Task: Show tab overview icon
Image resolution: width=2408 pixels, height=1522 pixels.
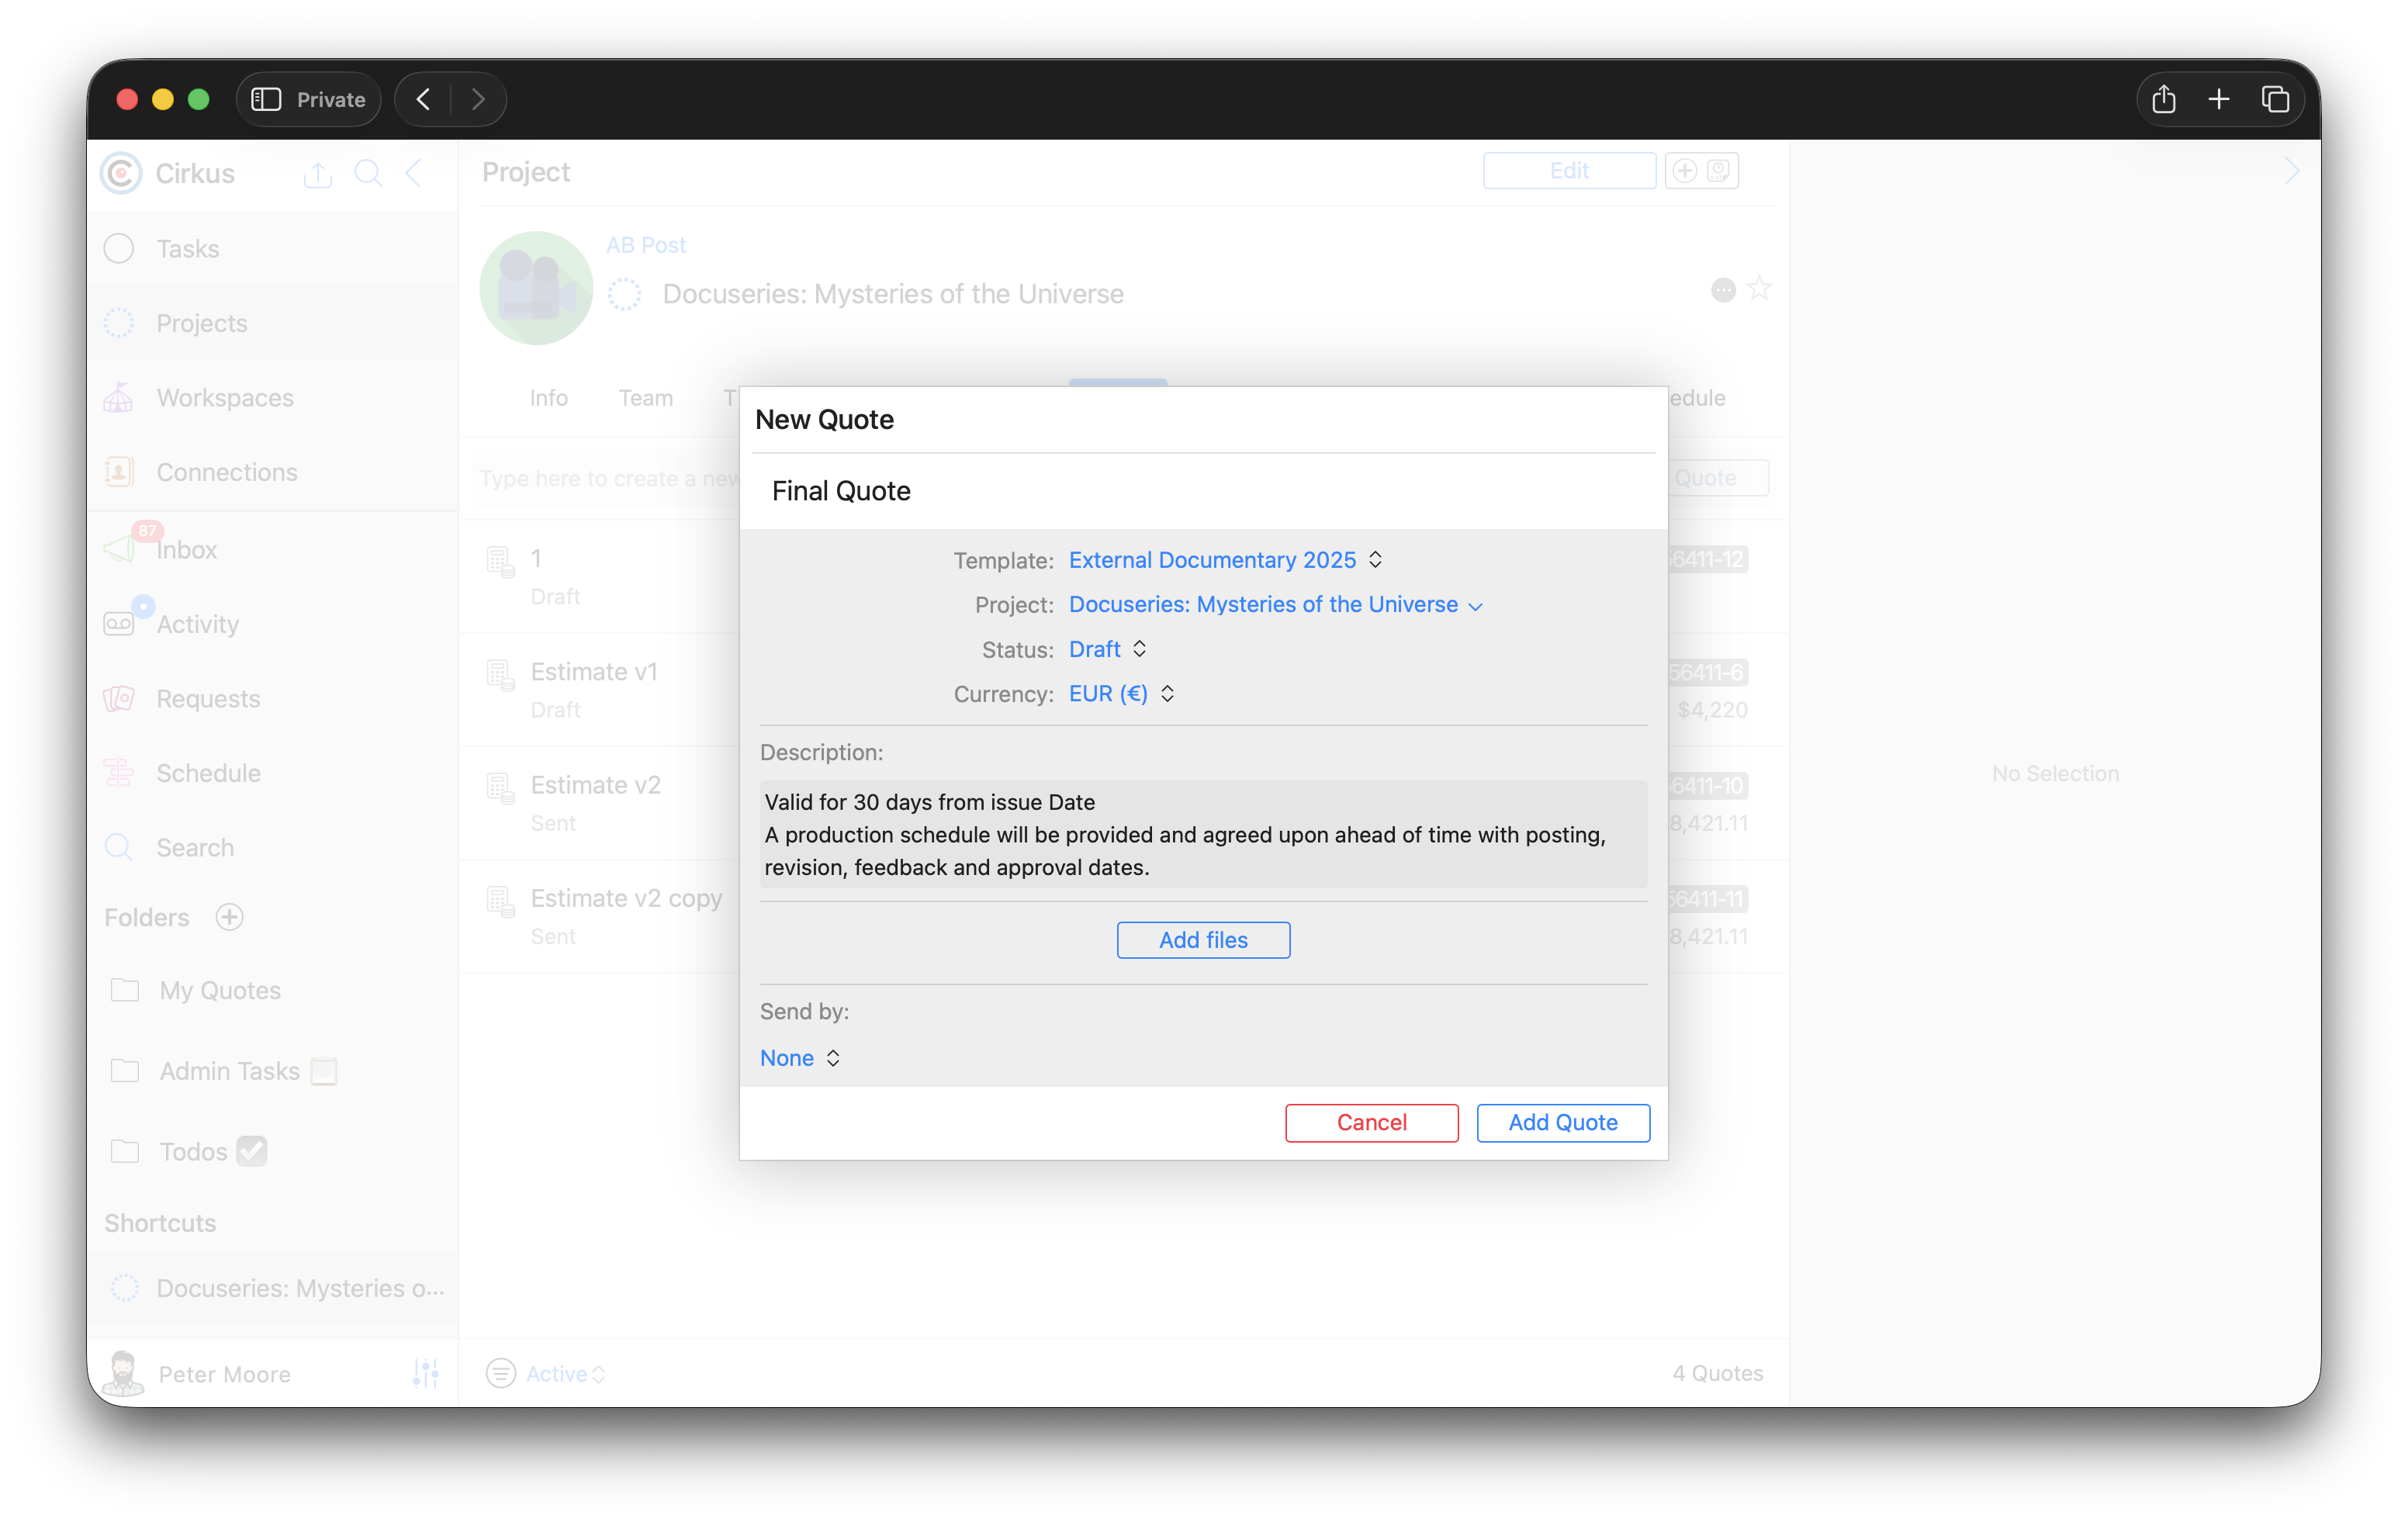Action: [2275, 99]
